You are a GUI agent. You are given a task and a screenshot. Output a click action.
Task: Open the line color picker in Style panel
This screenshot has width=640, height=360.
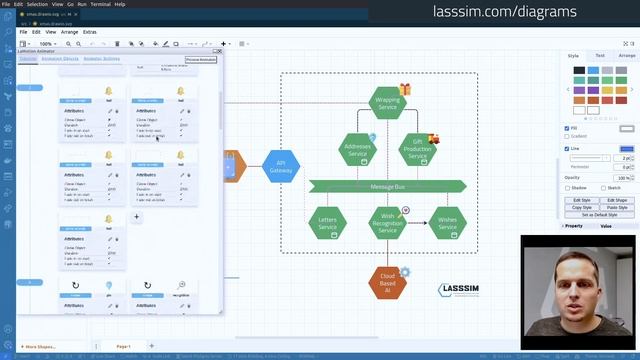[x=627, y=149]
